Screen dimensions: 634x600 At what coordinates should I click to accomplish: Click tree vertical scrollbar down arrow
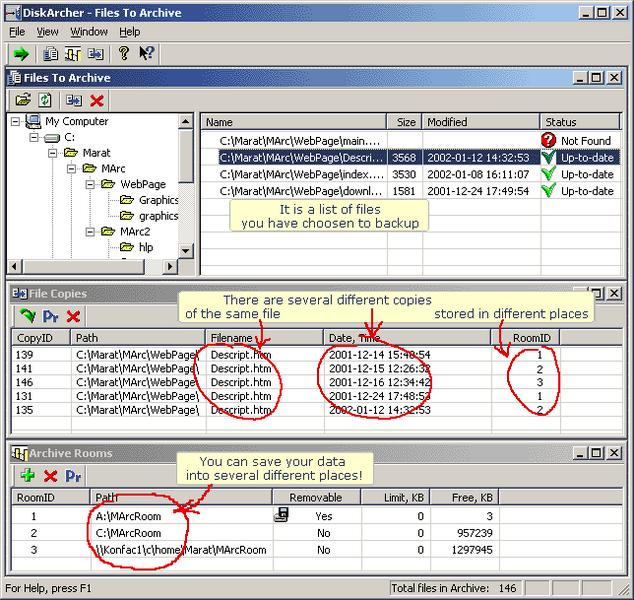click(x=186, y=251)
